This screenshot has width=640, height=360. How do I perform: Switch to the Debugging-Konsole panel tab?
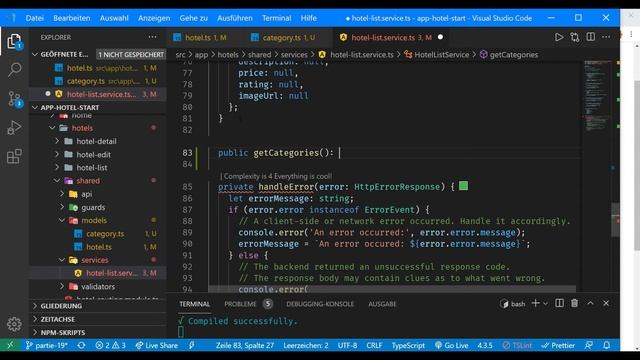pos(320,304)
